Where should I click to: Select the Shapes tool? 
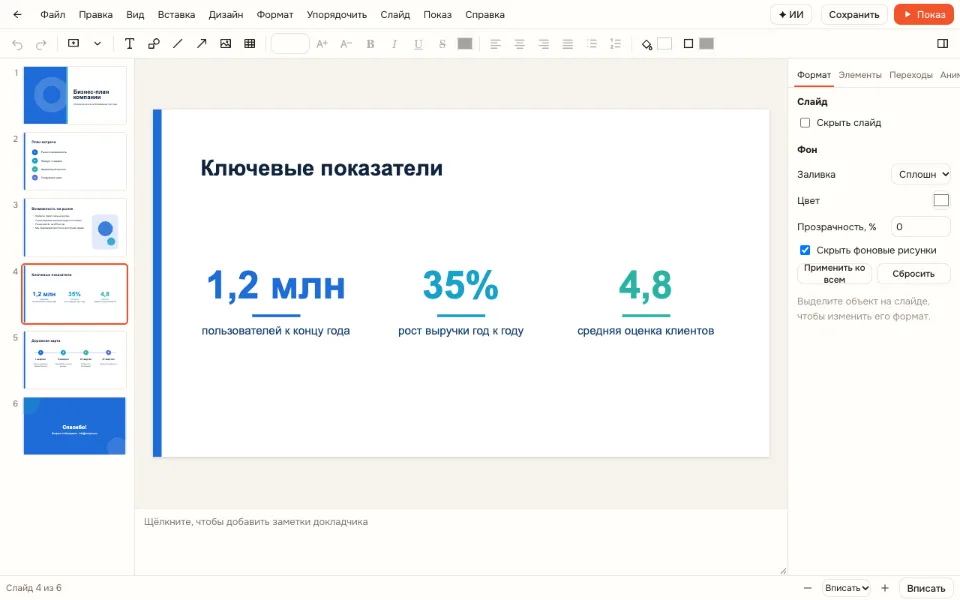[154, 43]
